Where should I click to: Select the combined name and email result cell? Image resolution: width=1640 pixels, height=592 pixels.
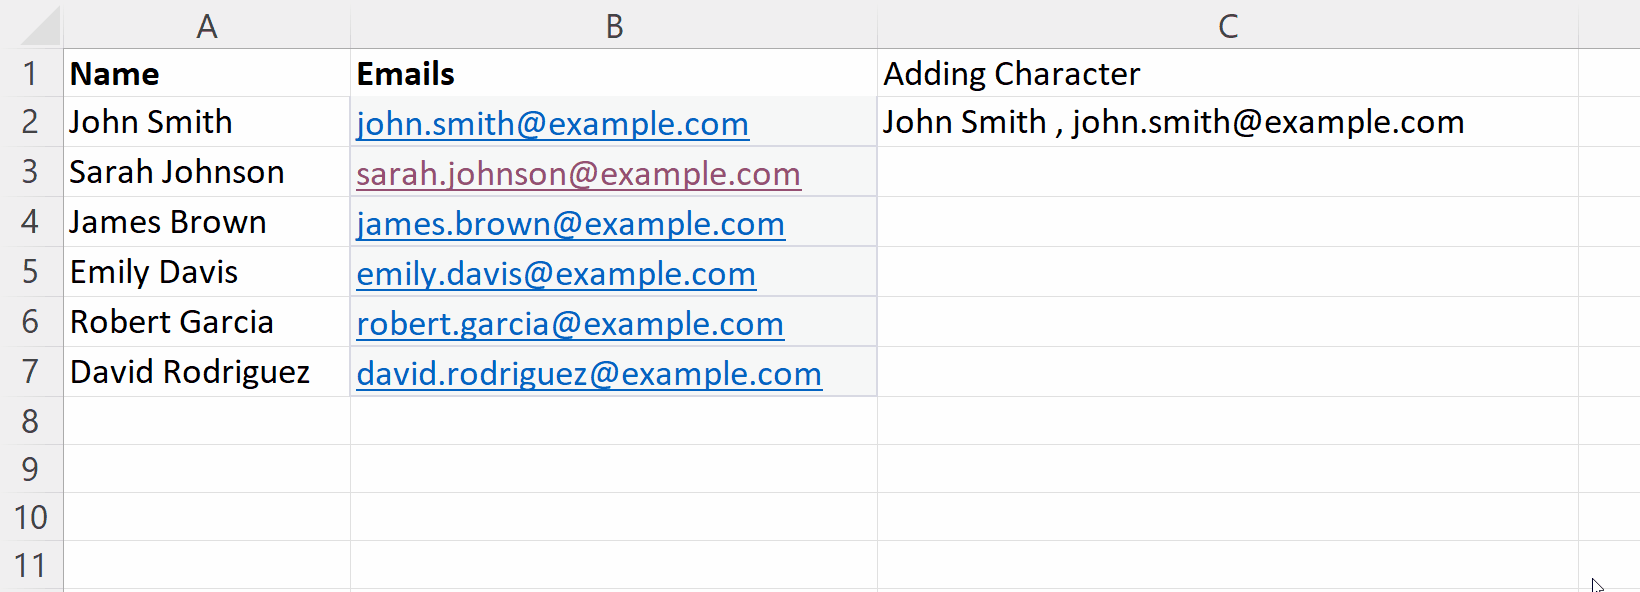1228,122
